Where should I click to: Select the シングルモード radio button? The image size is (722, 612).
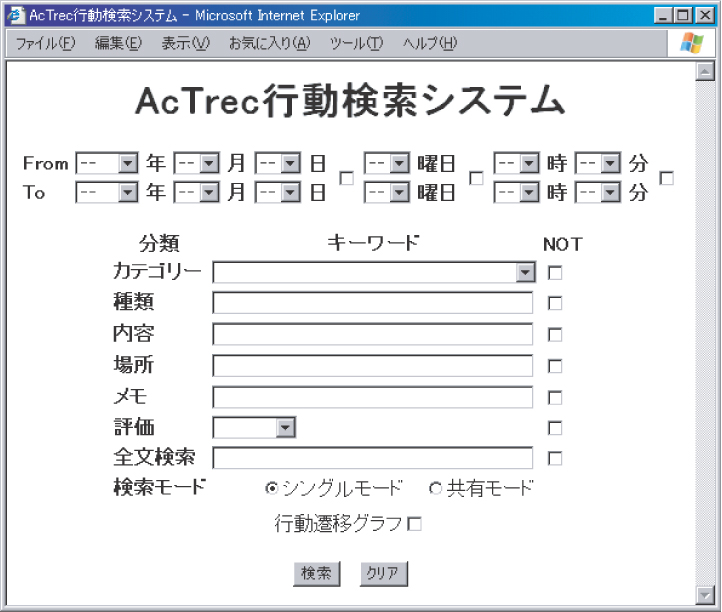coord(272,488)
